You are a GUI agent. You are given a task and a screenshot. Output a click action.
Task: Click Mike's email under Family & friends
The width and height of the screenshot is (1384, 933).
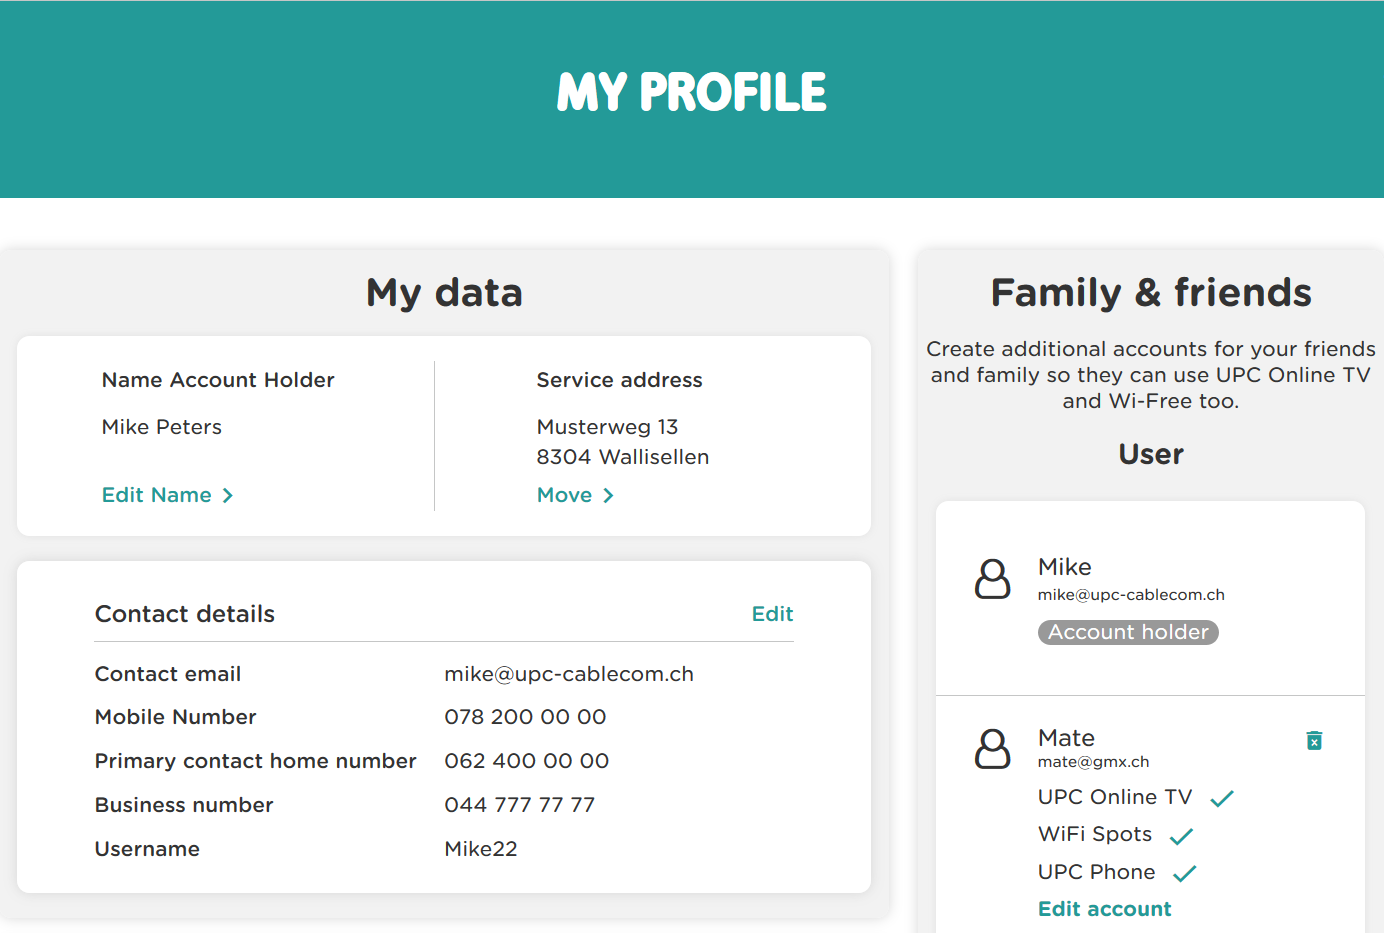(1131, 595)
